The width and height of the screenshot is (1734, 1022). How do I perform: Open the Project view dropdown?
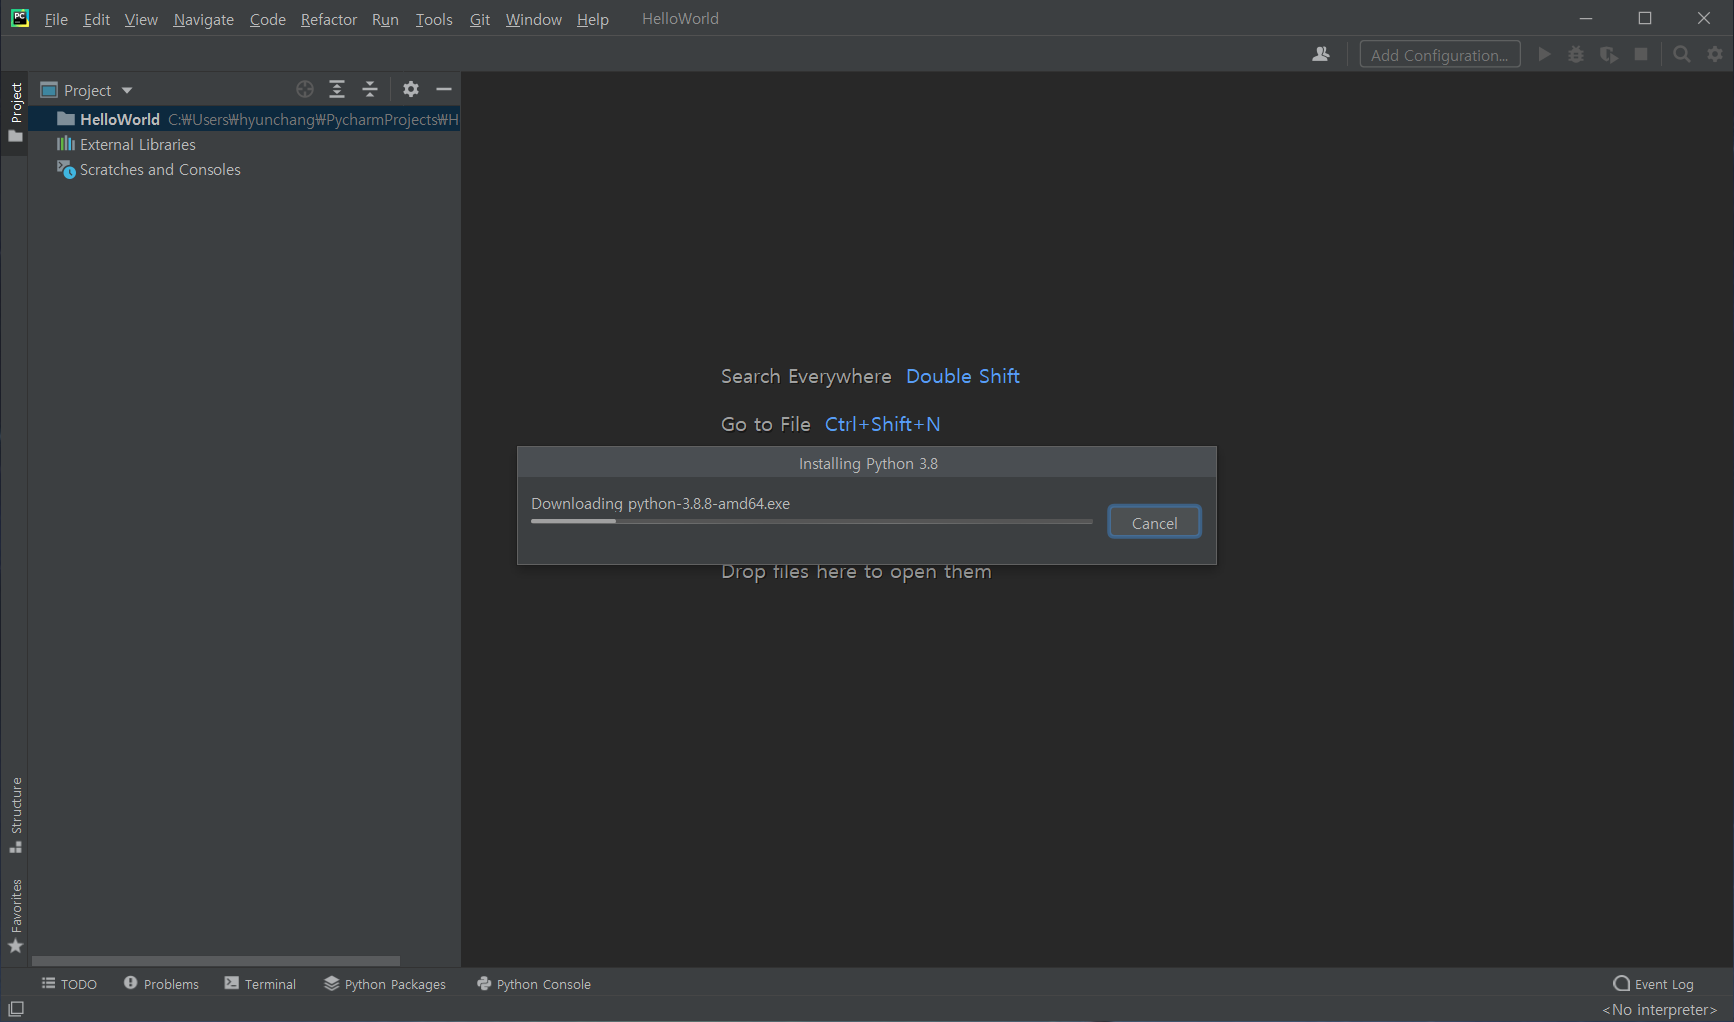[x=87, y=90]
